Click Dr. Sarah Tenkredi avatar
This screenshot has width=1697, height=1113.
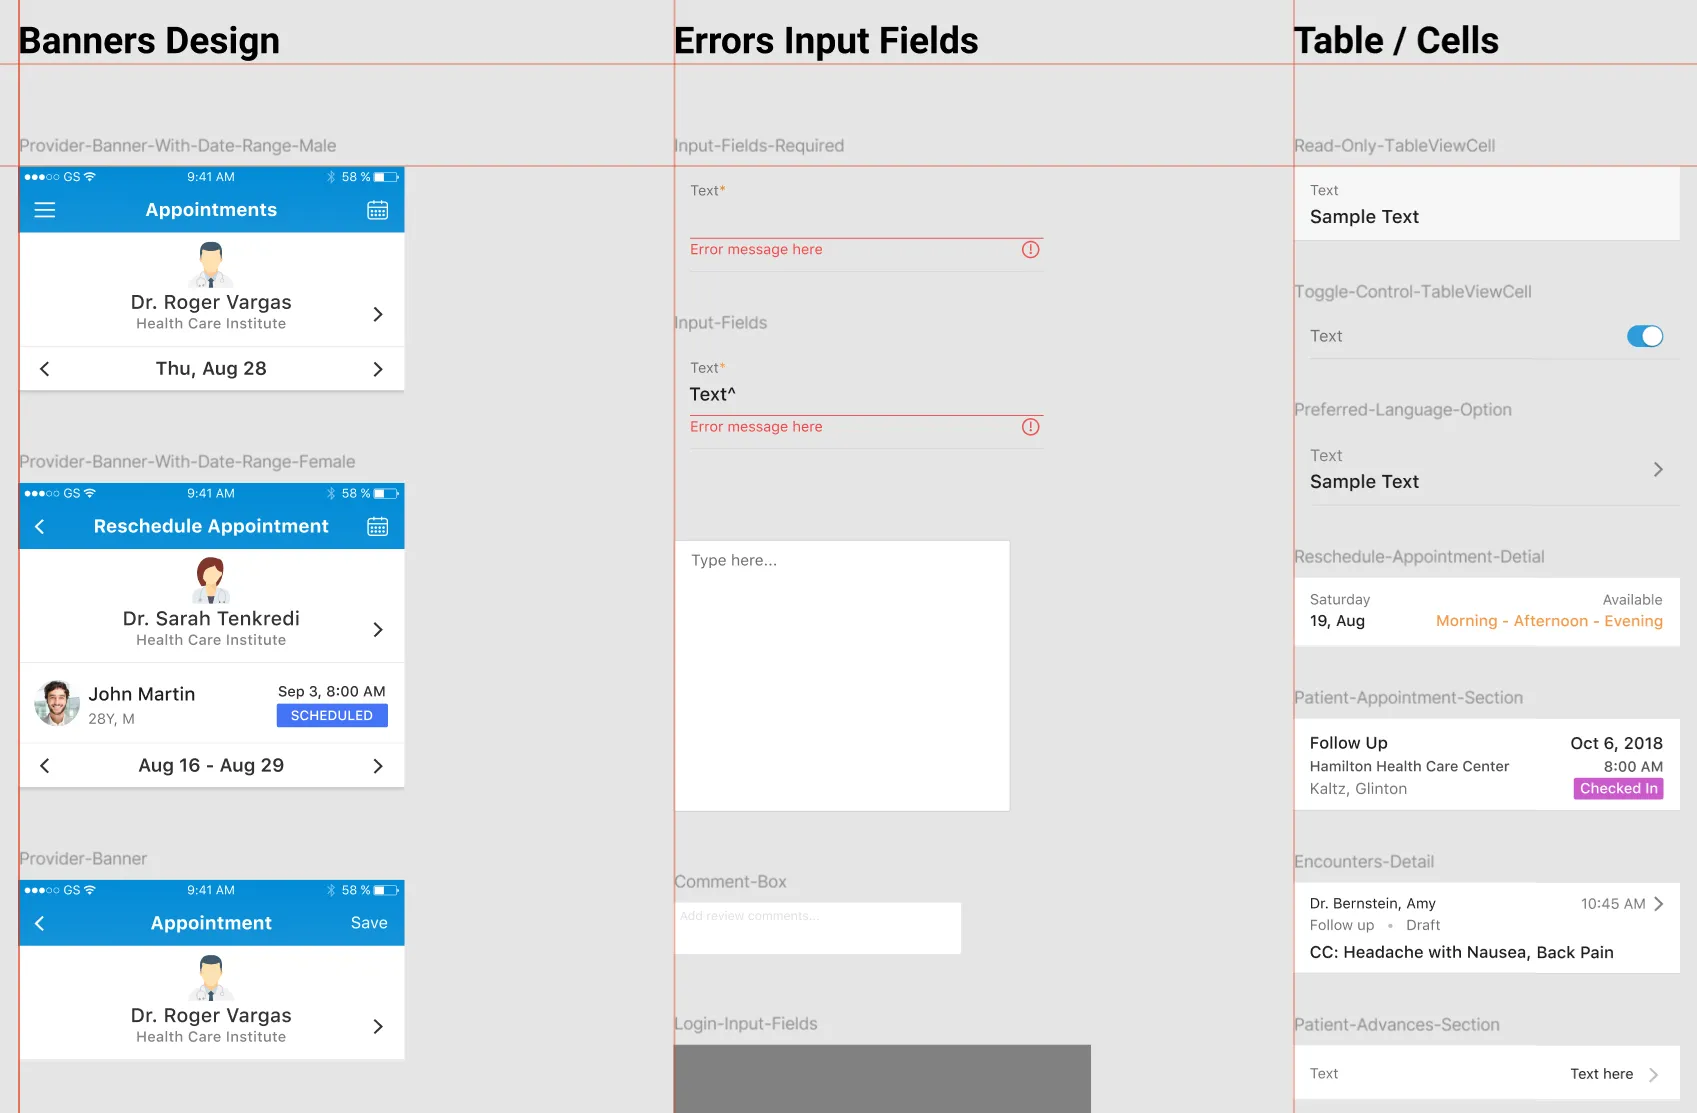click(x=211, y=580)
